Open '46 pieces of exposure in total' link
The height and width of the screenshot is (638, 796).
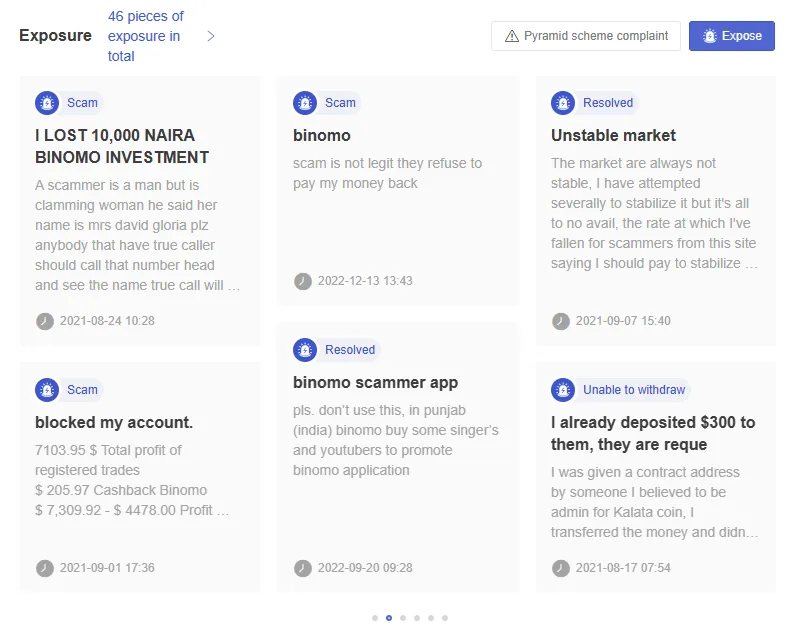pyautogui.click(x=146, y=36)
